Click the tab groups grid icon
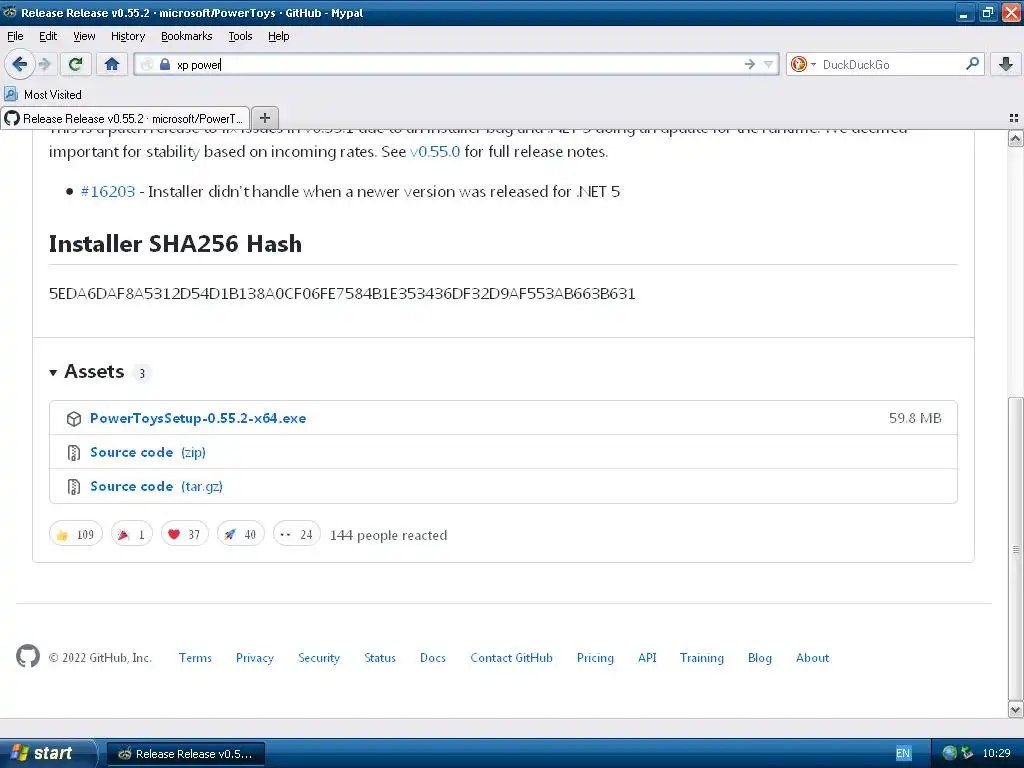Screen dimensions: 1024x768 pos(1014,118)
